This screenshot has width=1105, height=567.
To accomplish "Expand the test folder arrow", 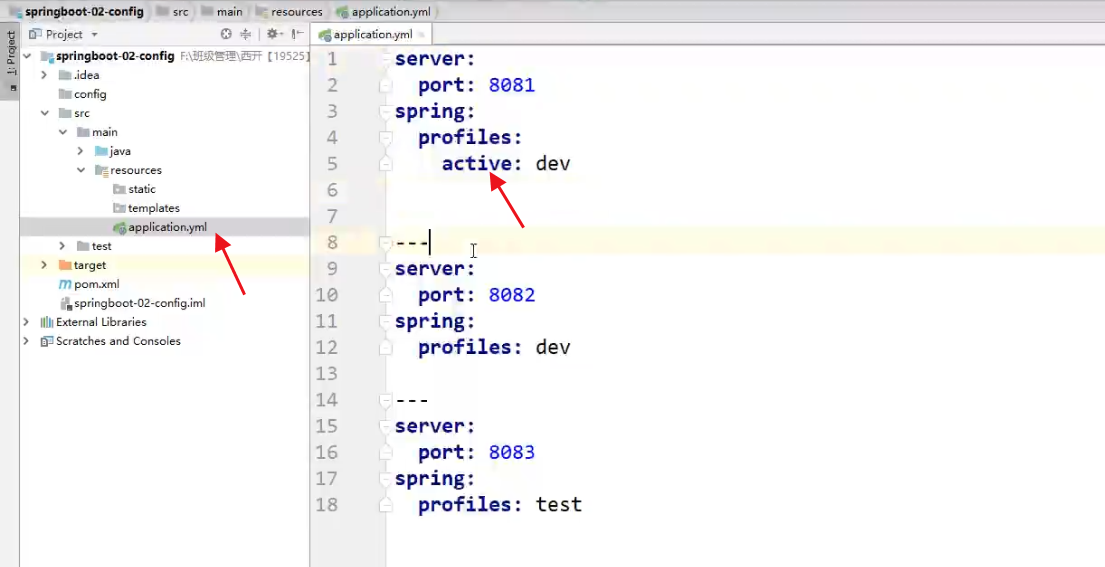I will coord(63,246).
